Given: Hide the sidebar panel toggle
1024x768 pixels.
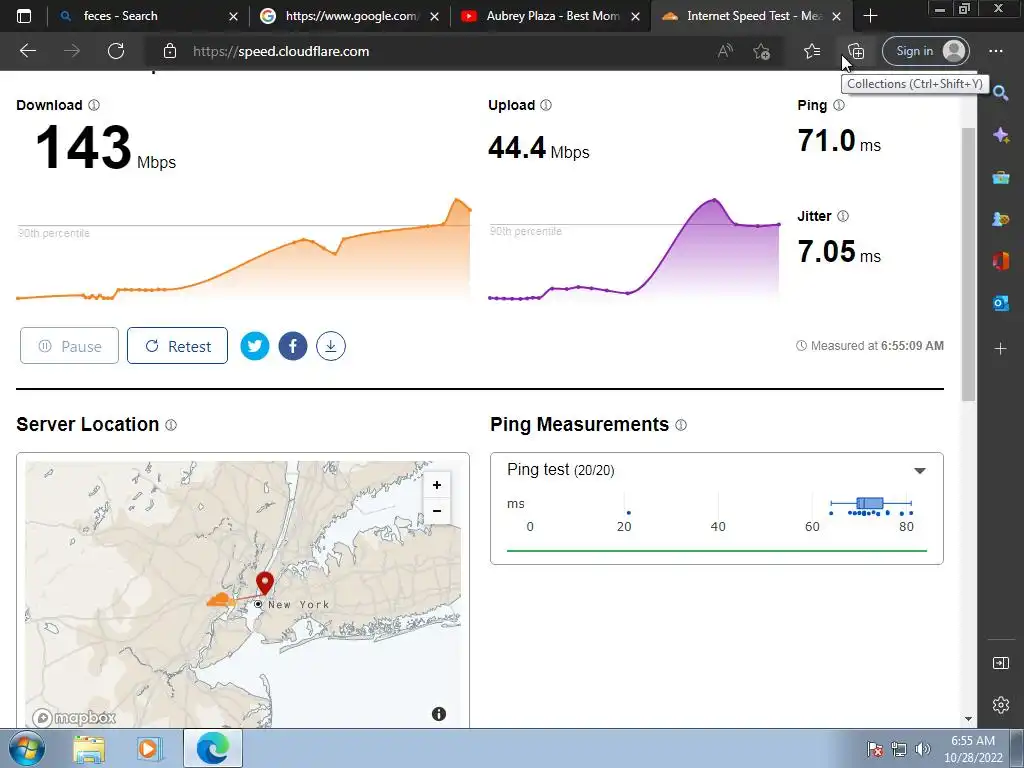Looking at the screenshot, I should pos(1000,663).
